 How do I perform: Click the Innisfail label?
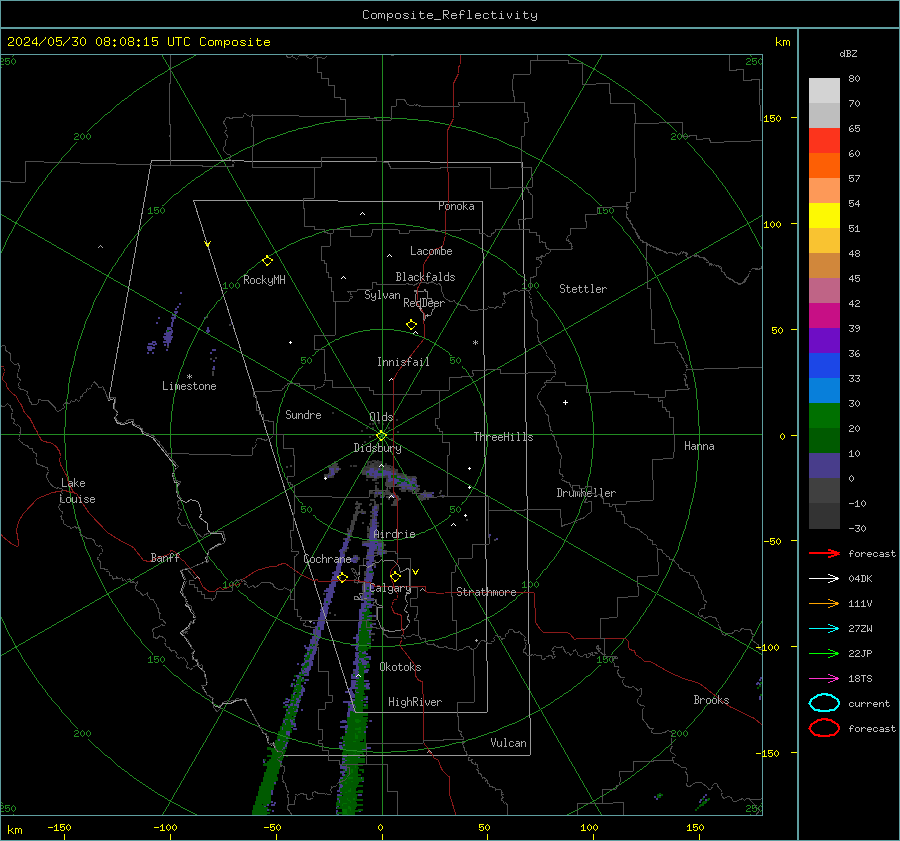click(403, 362)
